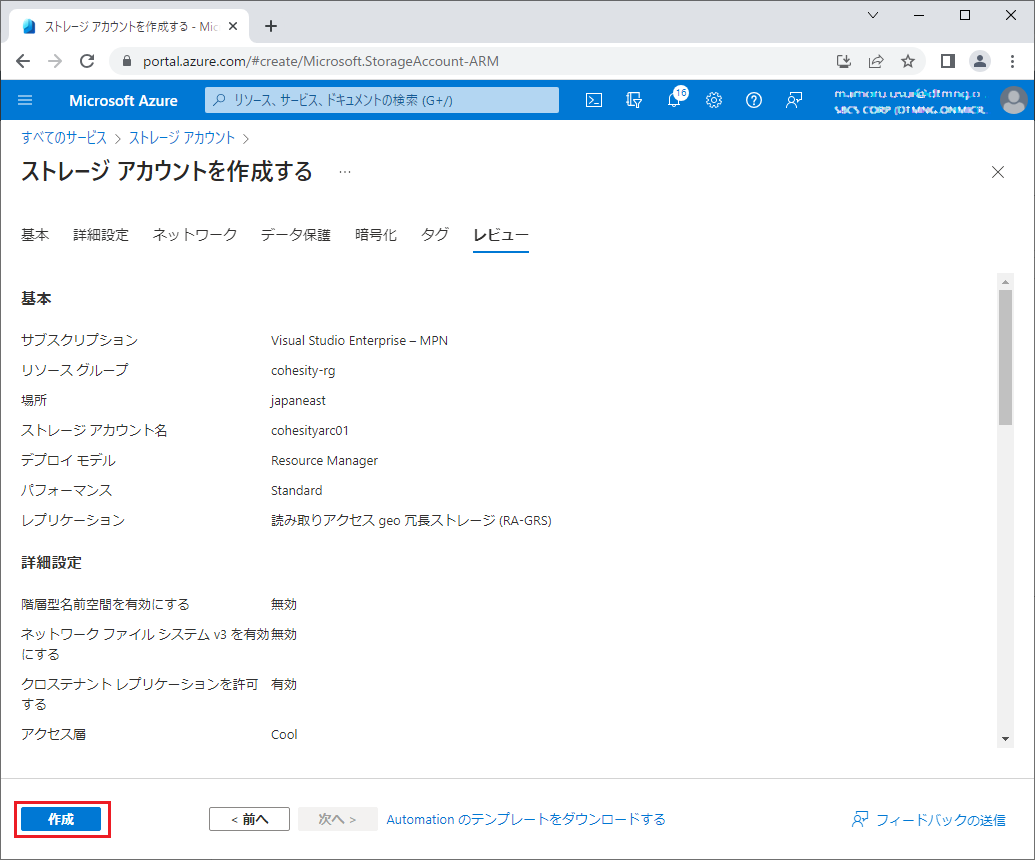Go to すべてのサービス breadcrumb
The height and width of the screenshot is (860, 1035).
(64, 138)
